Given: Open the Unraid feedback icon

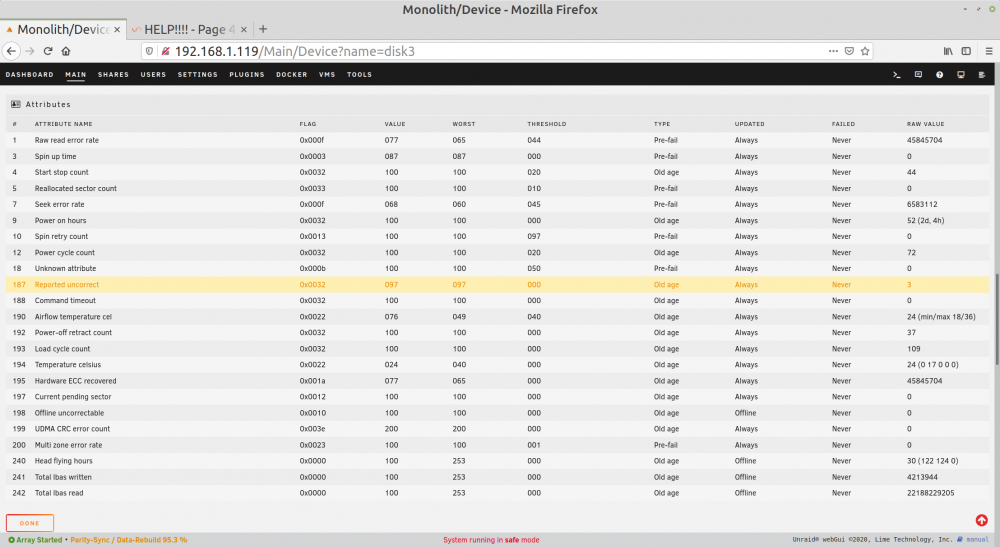Looking at the screenshot, I should click(918, 75).
